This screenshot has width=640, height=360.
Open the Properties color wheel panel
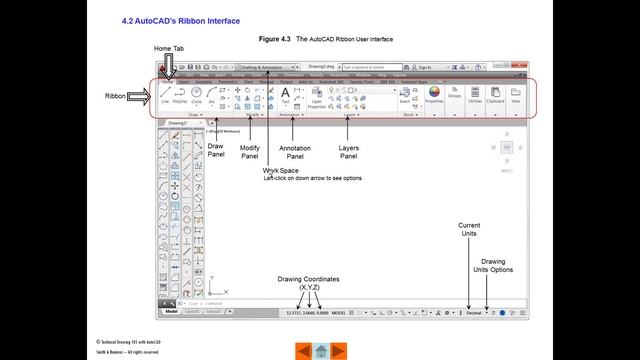pyautogui.click(x=434, y=95)
